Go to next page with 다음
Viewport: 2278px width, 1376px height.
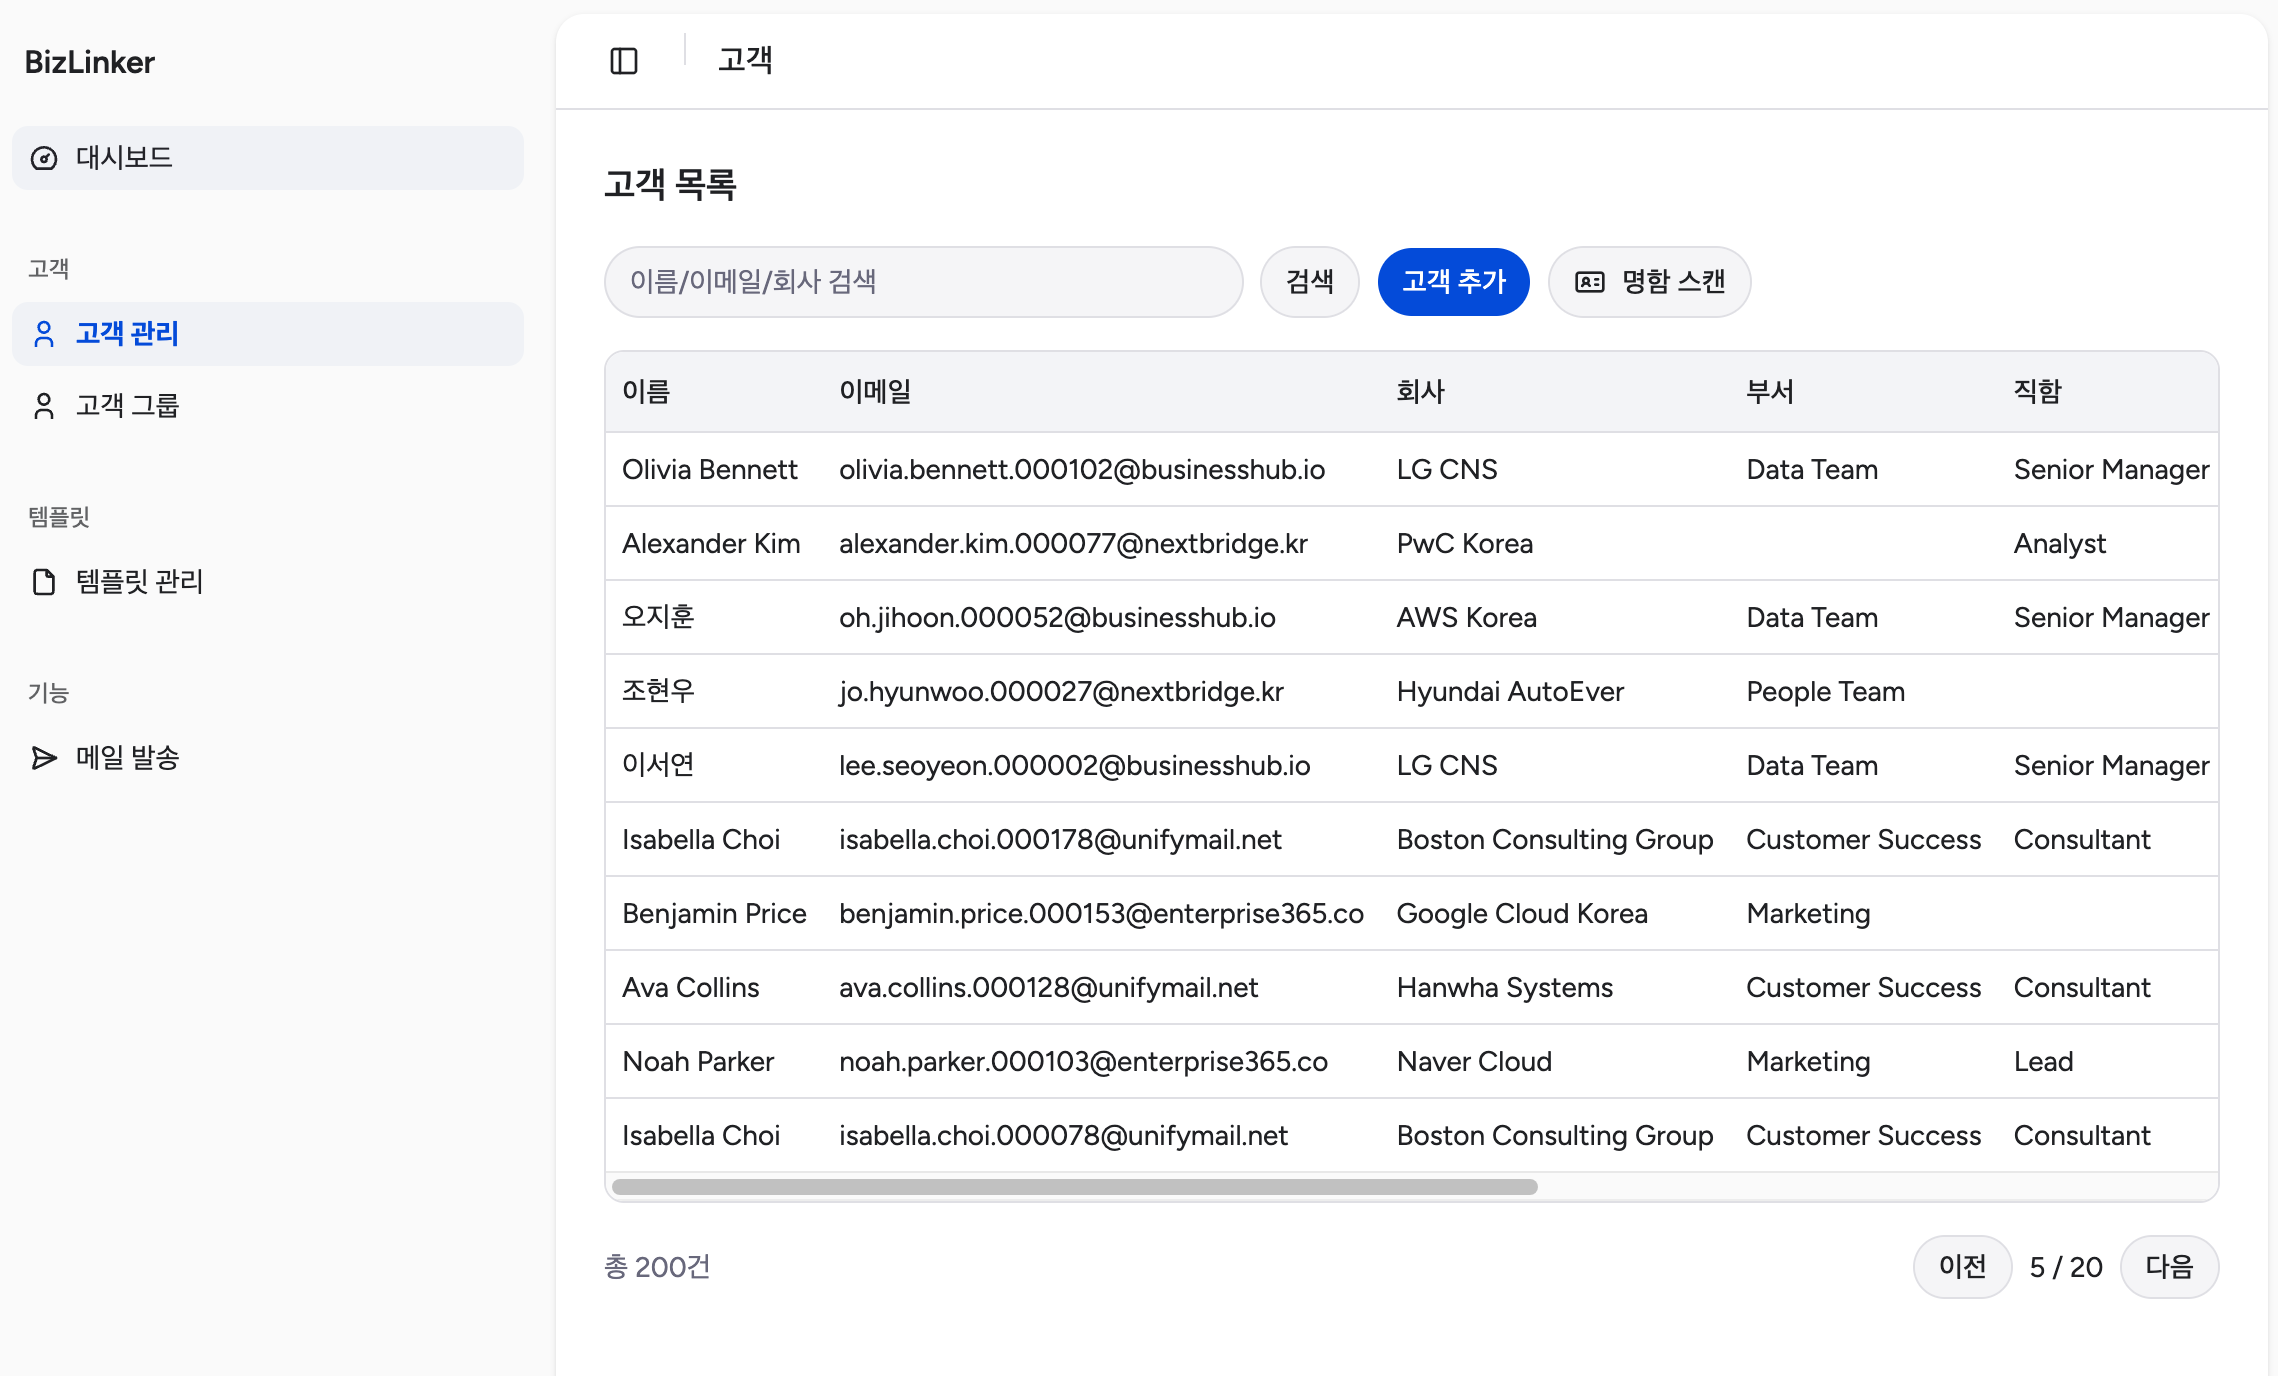(2168, 1267)
